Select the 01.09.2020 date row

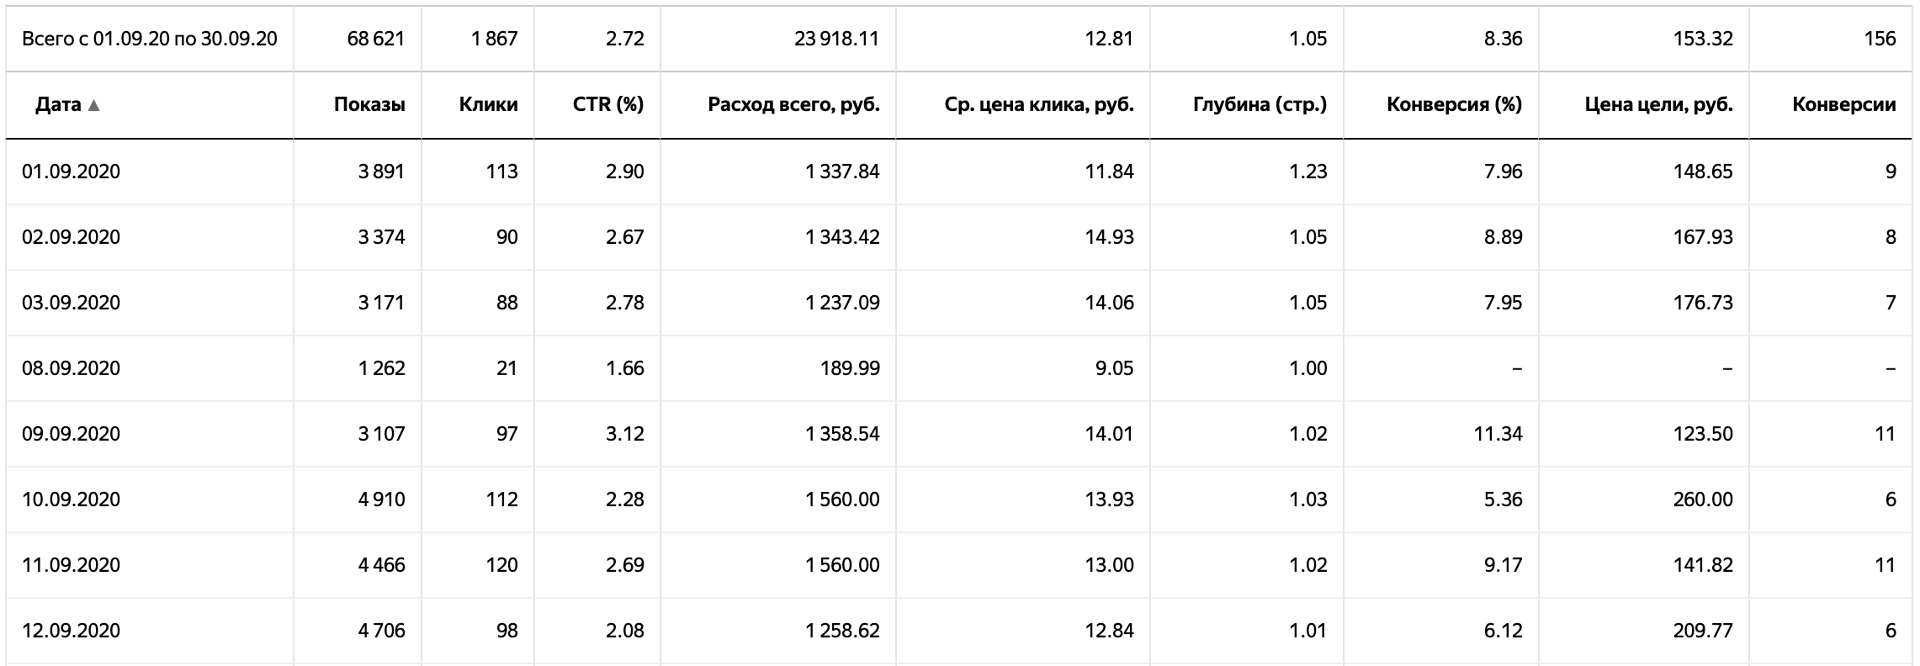(960, 171)
